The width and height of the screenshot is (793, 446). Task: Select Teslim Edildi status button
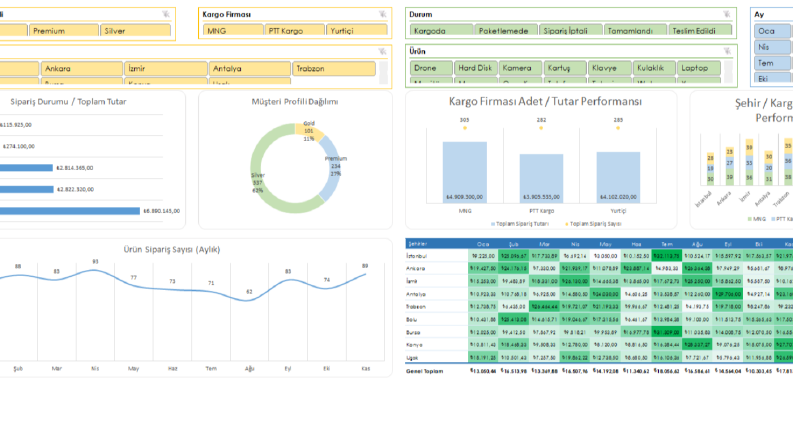click(x=700, y=30)
